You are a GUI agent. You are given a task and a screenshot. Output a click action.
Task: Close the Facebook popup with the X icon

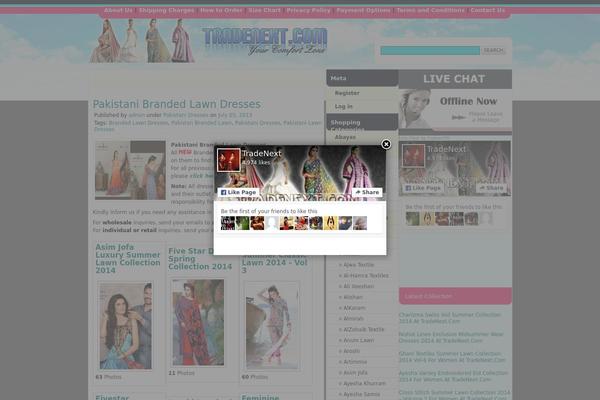[386, 144]
